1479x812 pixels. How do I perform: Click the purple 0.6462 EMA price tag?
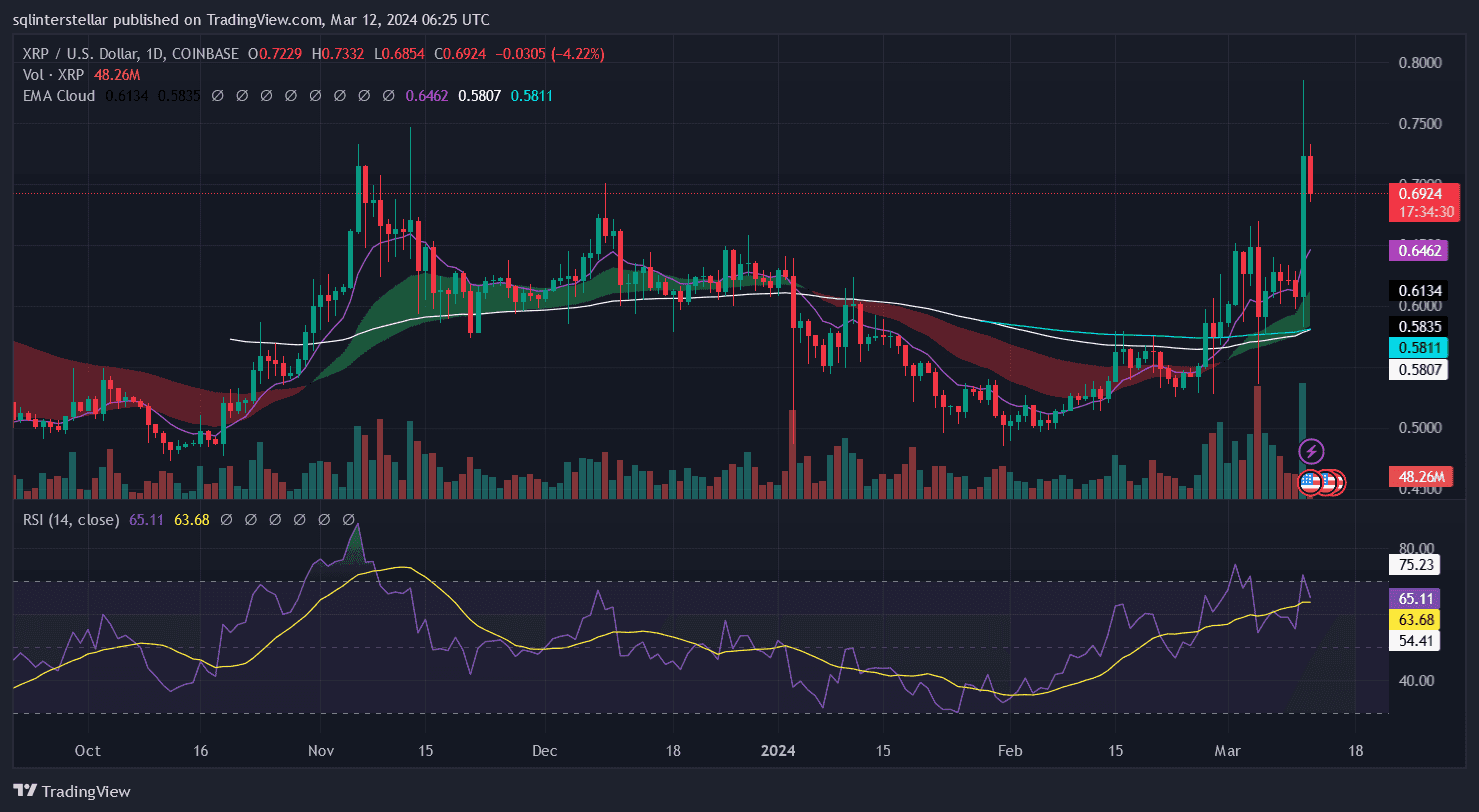pyautogui.click(x=1418, y=250)
